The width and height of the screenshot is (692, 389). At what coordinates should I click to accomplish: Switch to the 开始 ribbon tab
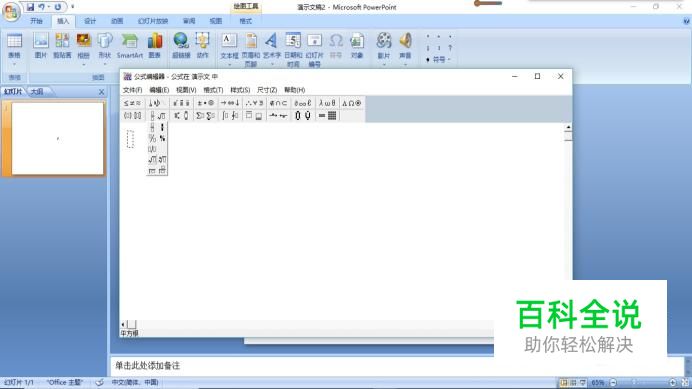[x=36, y=21]
